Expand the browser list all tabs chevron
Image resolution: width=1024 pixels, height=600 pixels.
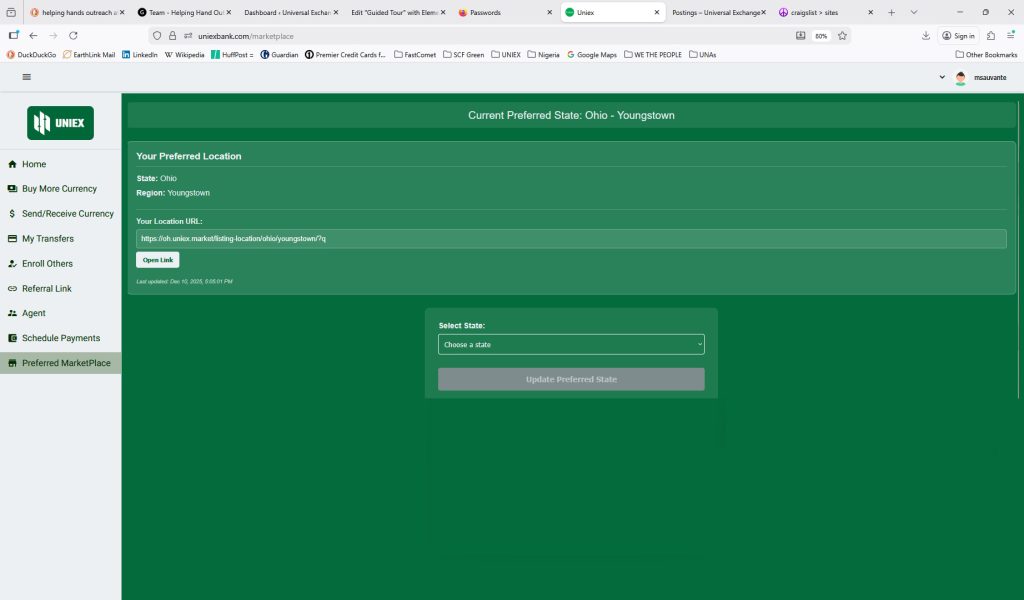coord(913,12)
